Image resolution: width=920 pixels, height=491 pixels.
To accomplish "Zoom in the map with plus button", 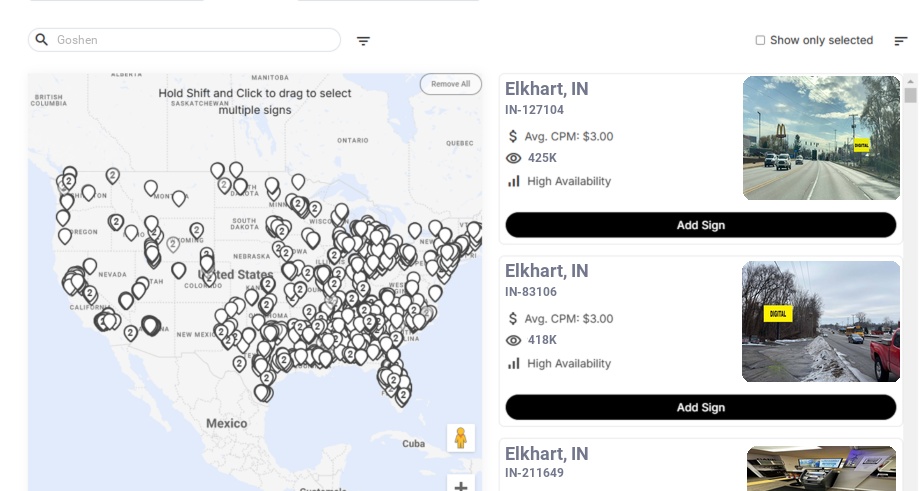I will pyautogui.click(x=460, y=486).
